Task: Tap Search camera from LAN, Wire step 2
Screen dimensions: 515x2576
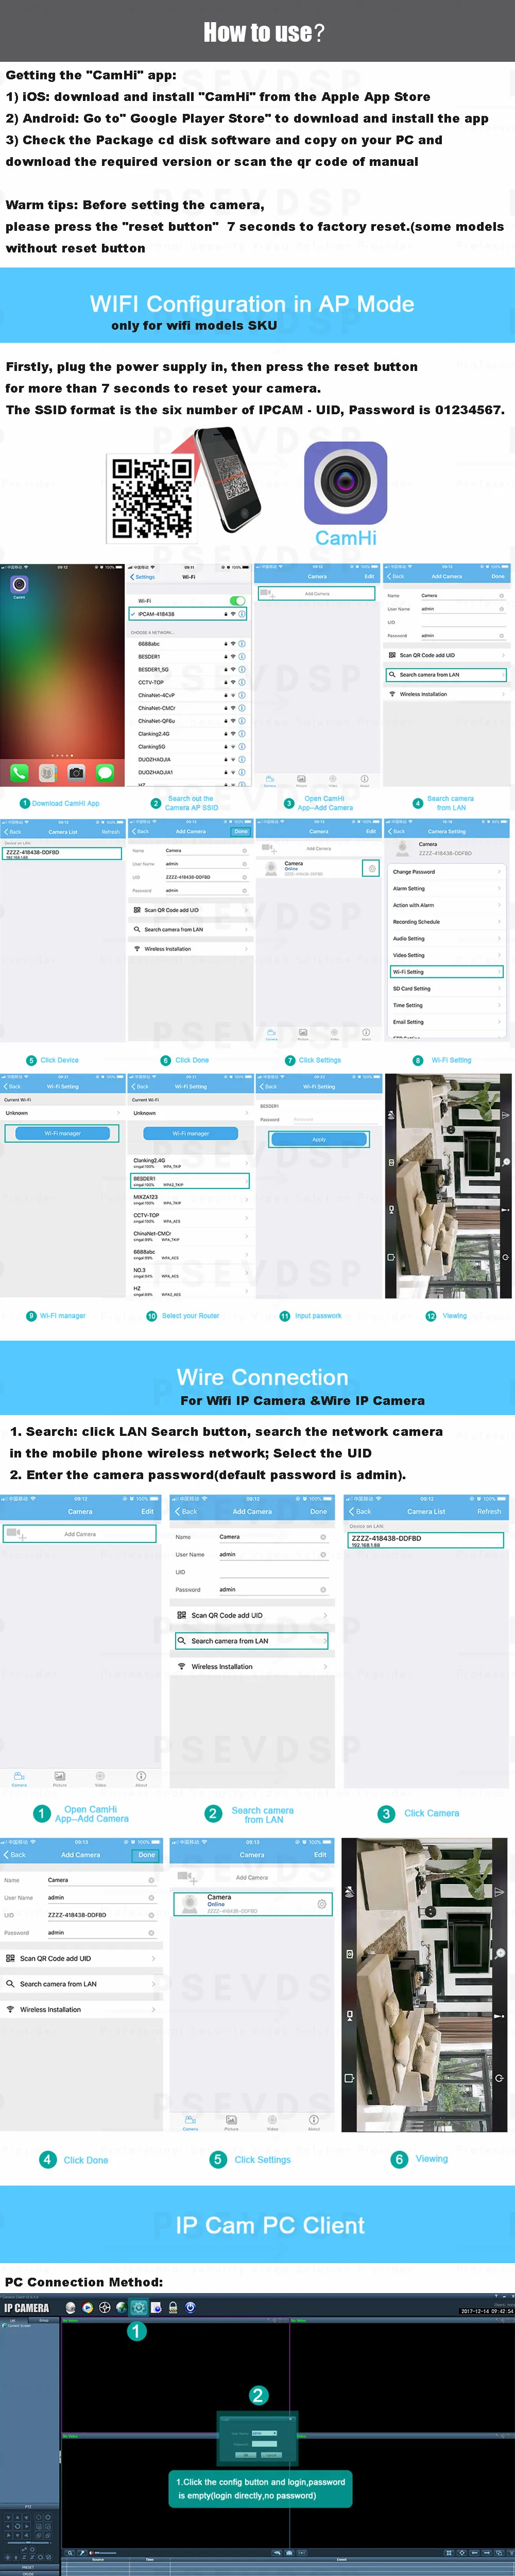Action: 252,1640
